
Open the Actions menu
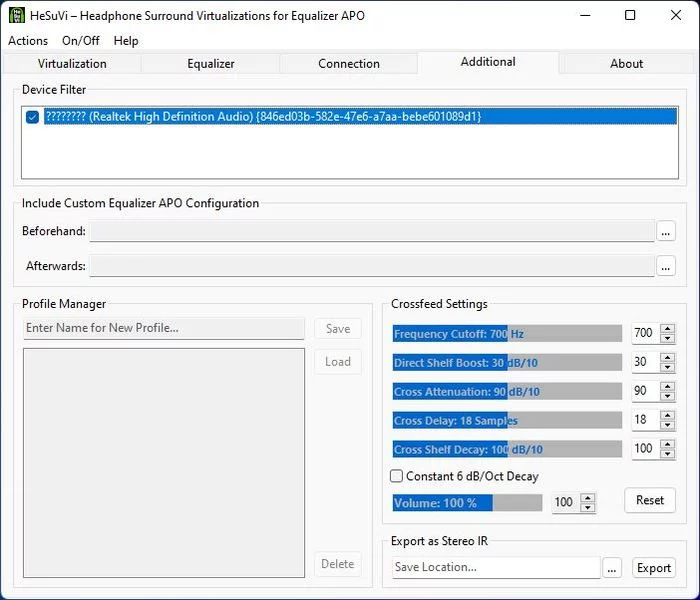[x=28, y=41]
